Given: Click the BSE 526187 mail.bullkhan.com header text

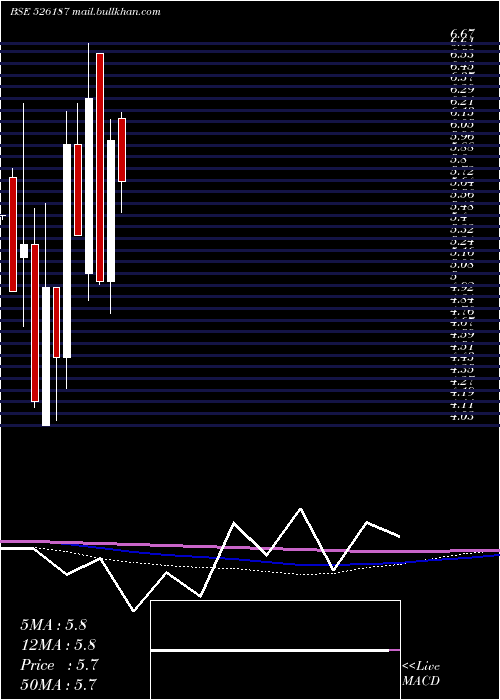Looking at the screenshot, I should pos(85,12).
